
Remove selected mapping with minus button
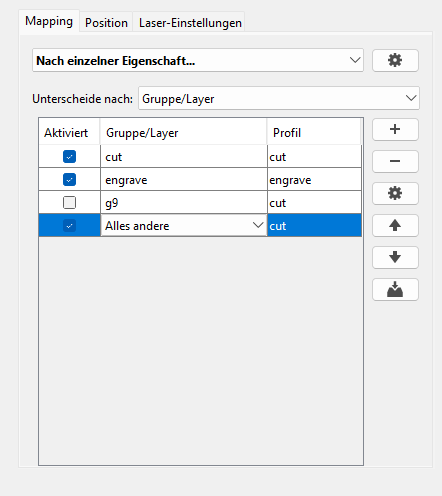pos(395,161)
